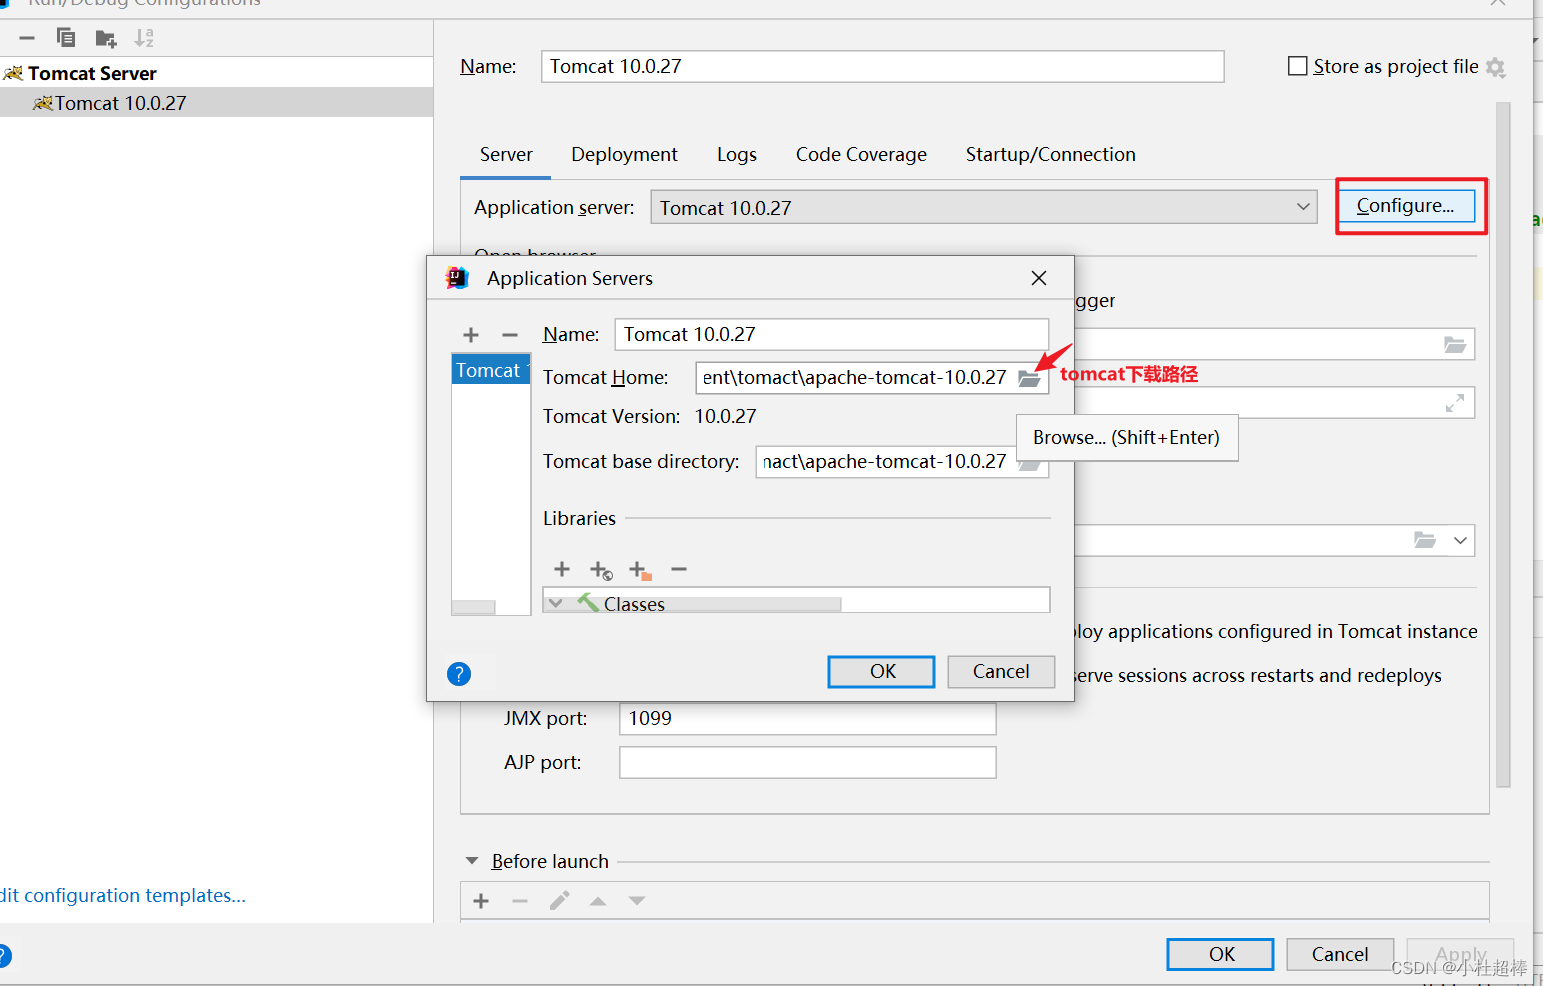Open the JRE dropdown arrow
The width and height of the screenshot is (1543, 986).
pos(1460,540)
